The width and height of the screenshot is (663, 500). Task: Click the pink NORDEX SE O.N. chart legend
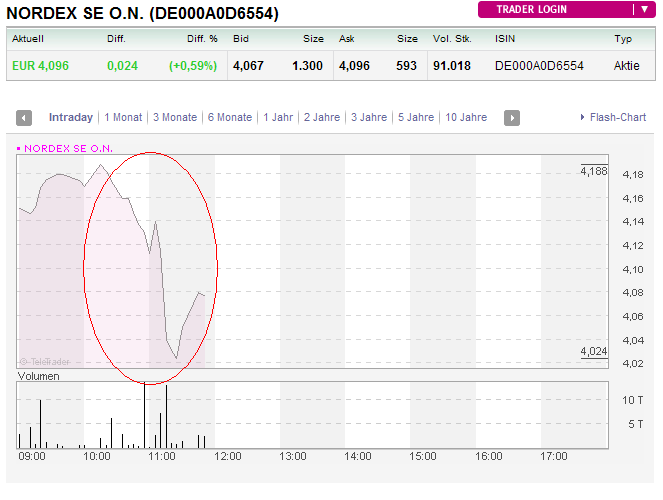click(x=66, y=148)
